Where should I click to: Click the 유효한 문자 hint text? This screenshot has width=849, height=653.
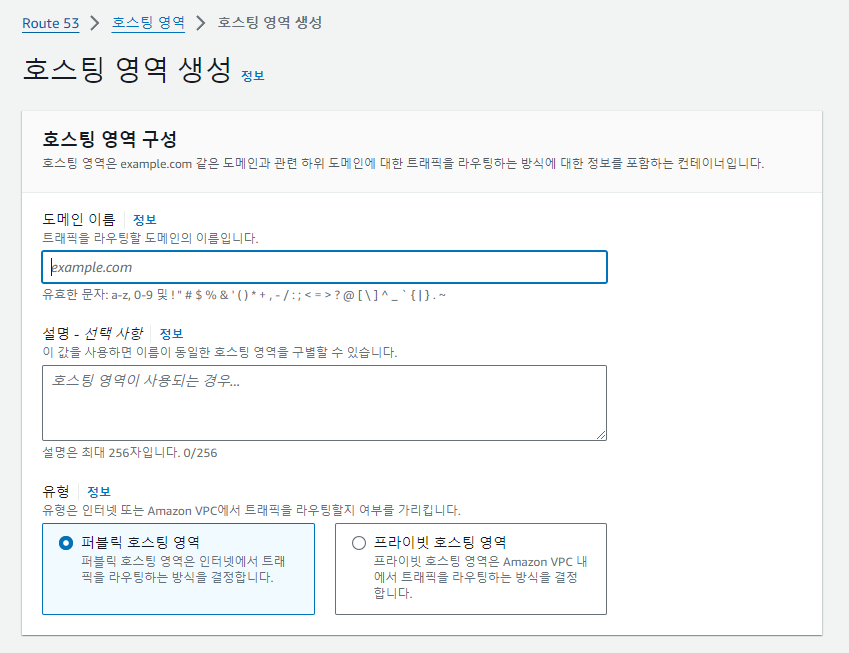244,295
